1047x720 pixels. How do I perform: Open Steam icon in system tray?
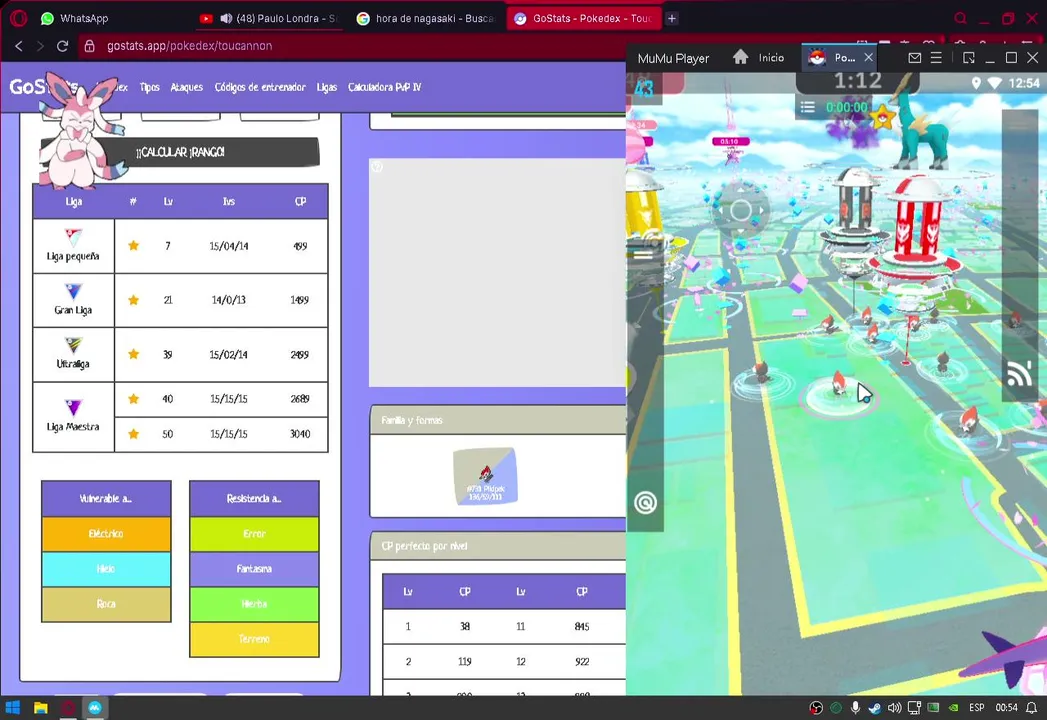coord(875,708)
